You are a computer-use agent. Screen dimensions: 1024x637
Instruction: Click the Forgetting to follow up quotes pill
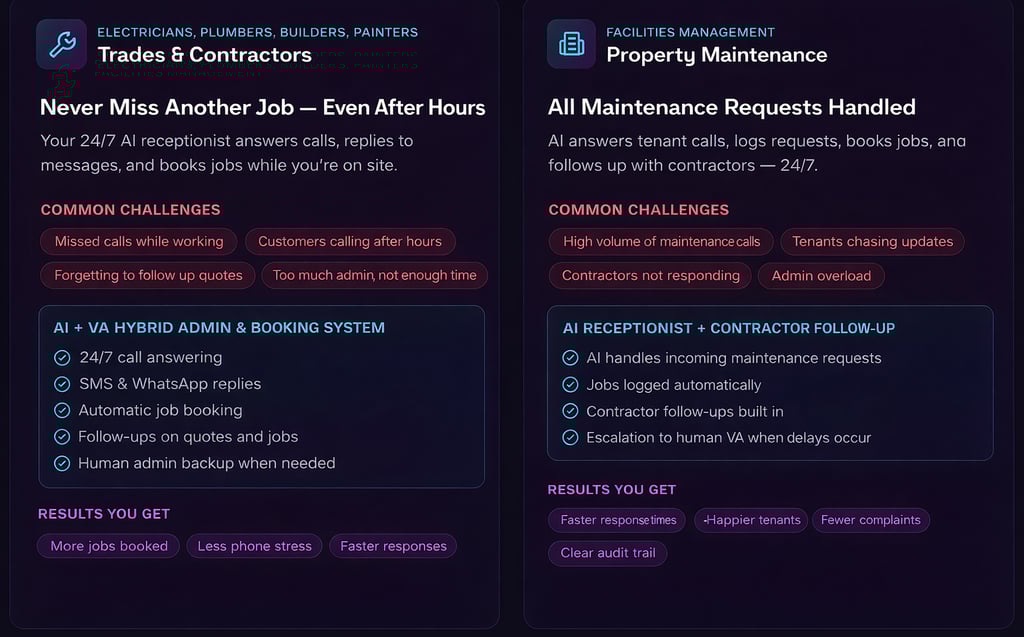coord(148,276)
